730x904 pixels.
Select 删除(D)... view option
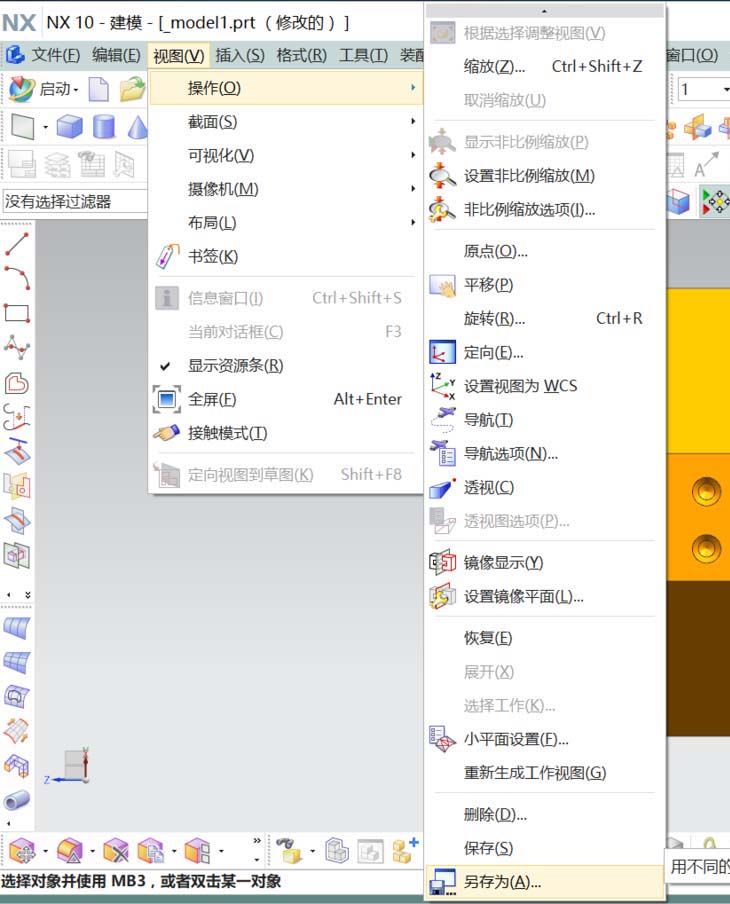coord(544,814)
